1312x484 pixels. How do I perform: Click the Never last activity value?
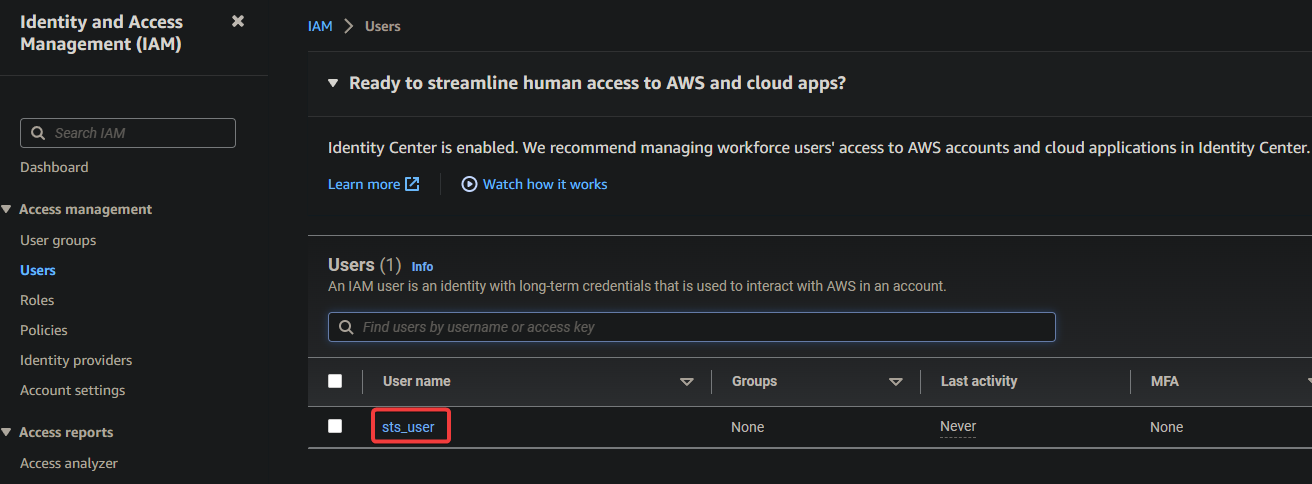point(958,427)
